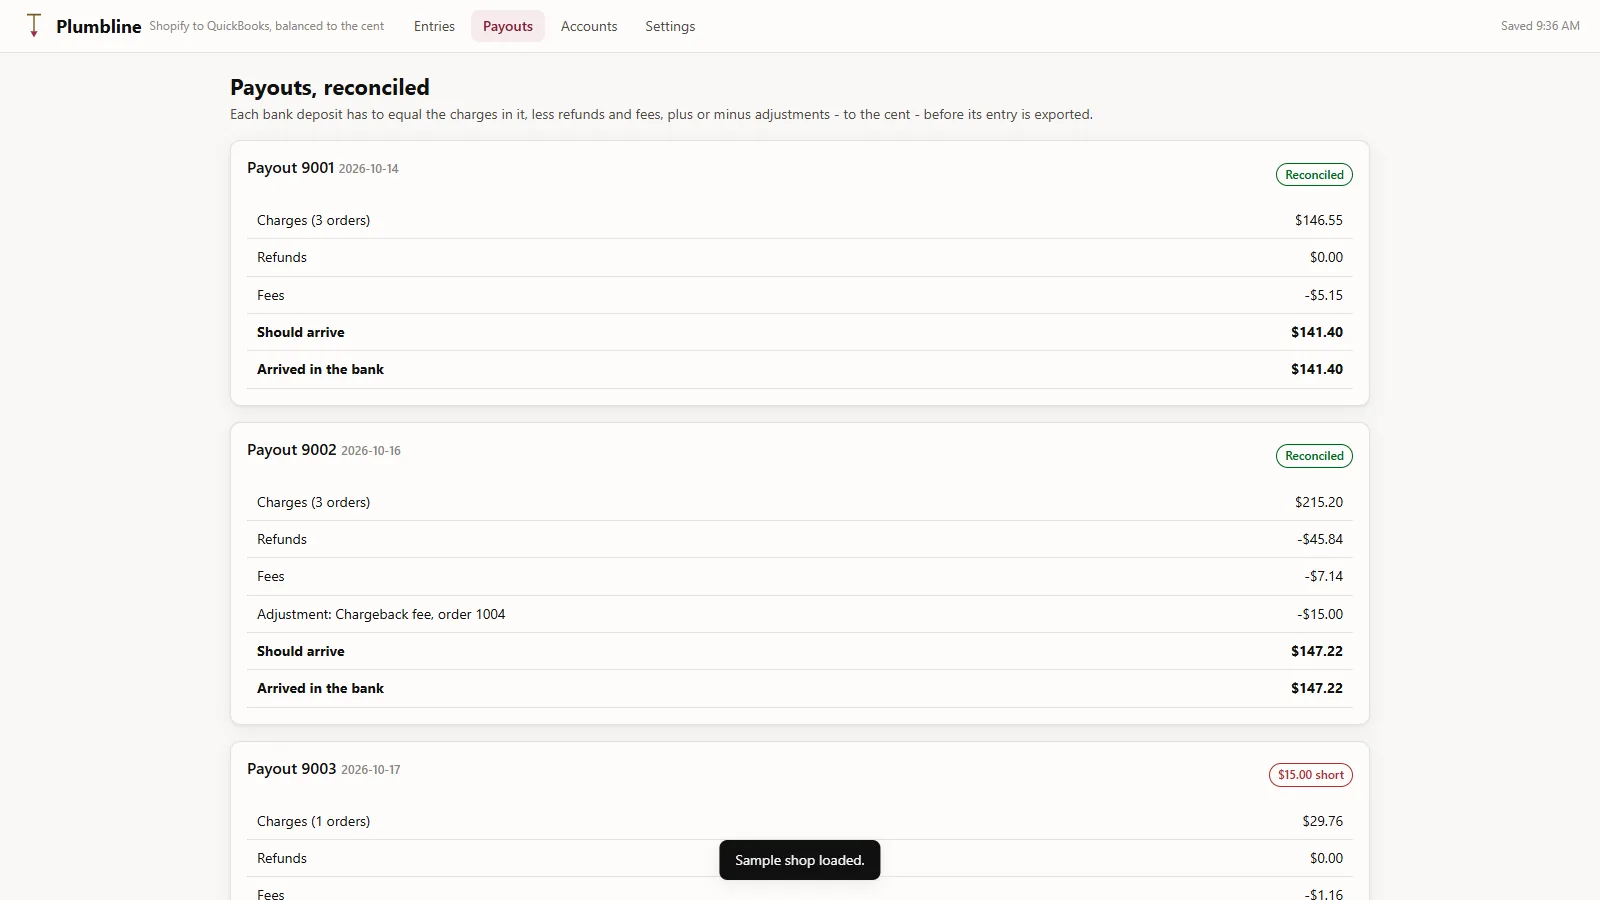Select the Payouts tab
1600x900 pixels.
(508, 26)
